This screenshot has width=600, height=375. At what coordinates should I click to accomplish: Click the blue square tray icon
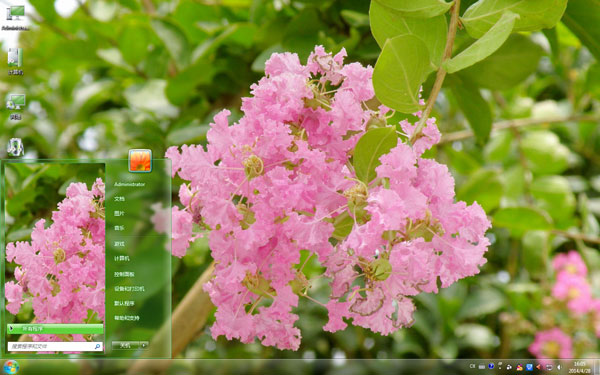[x=529, y=367]
